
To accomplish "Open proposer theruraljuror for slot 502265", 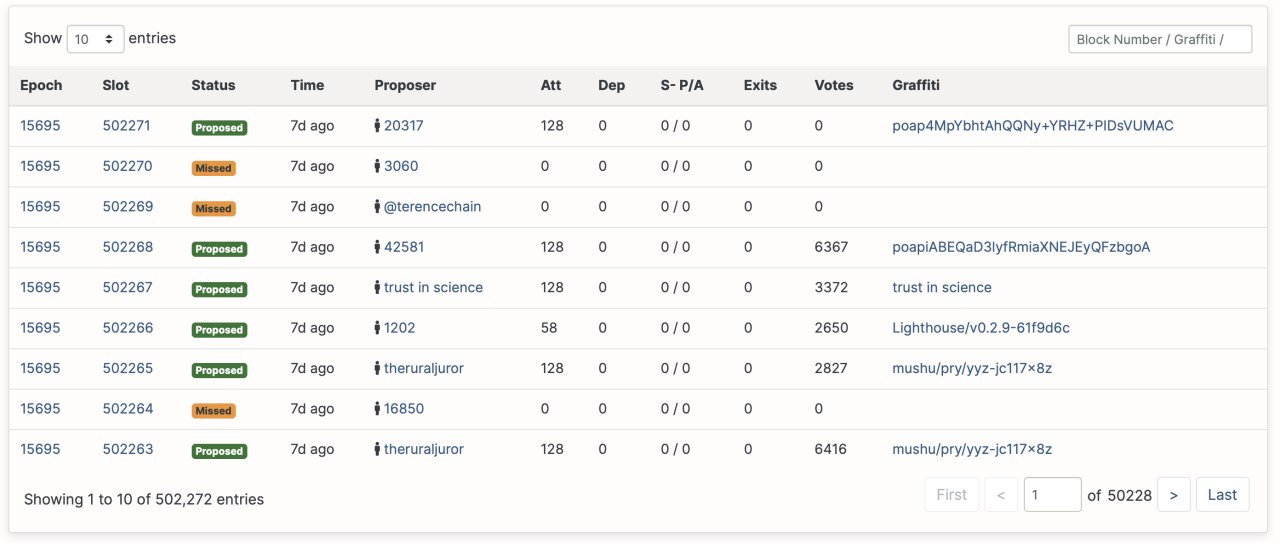I will click(x=424, y=368).
